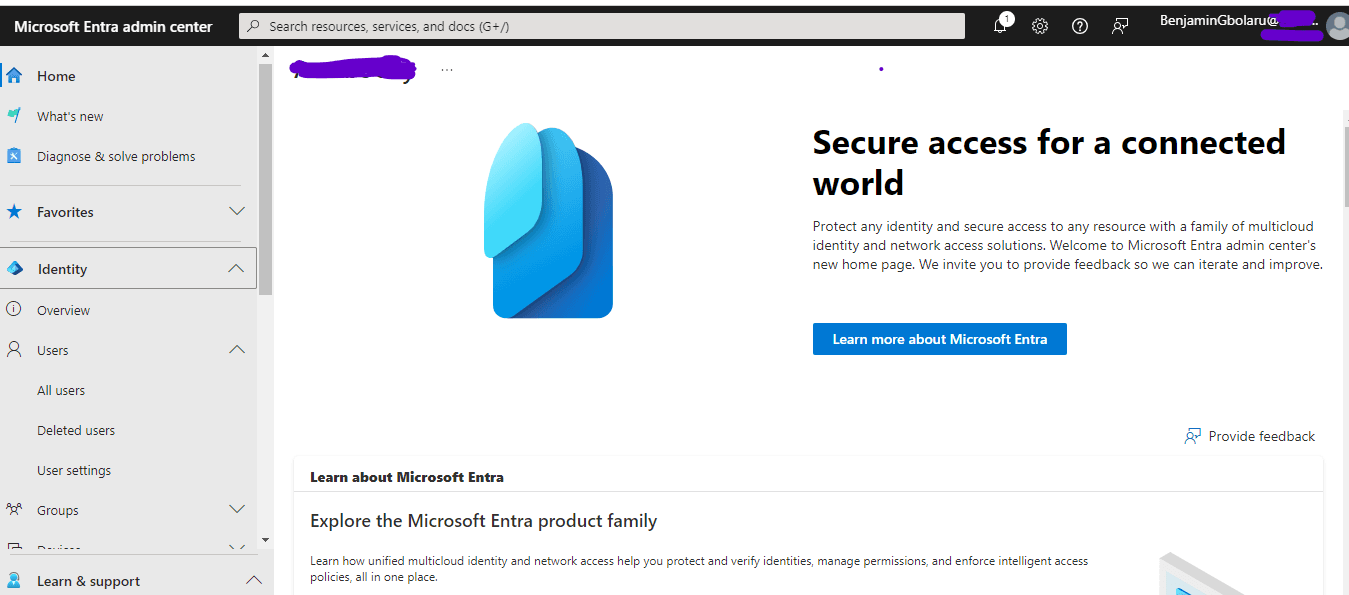This screenshot has width=1349, height=595.
Task: Expand the Favorites section chevron
Action: [x=237, y=211]
